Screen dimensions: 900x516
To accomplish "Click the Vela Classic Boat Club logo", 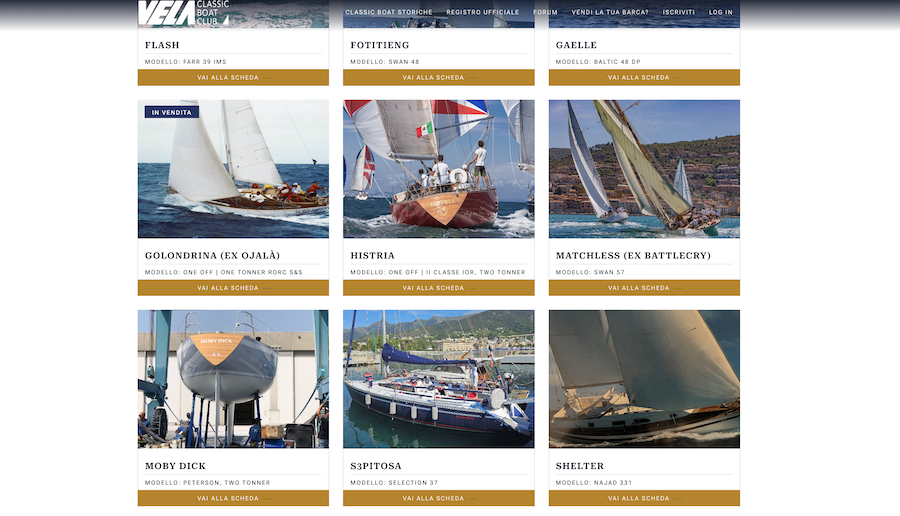I will pos(184,13).
